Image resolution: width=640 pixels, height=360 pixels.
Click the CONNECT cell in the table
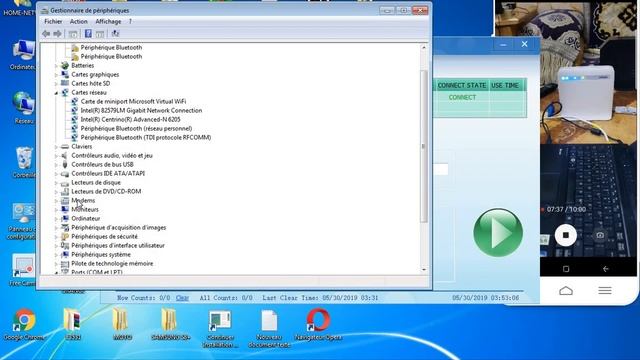(462, 98)
